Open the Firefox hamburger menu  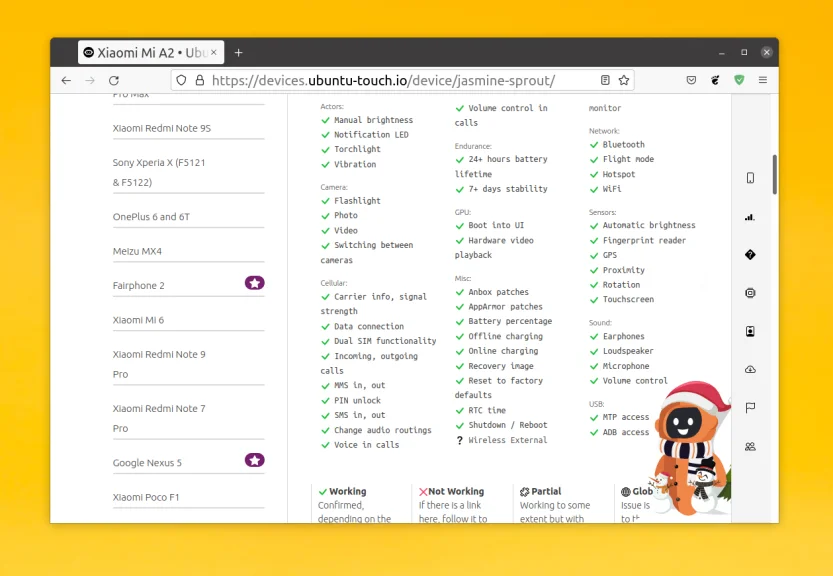(763, 80)
